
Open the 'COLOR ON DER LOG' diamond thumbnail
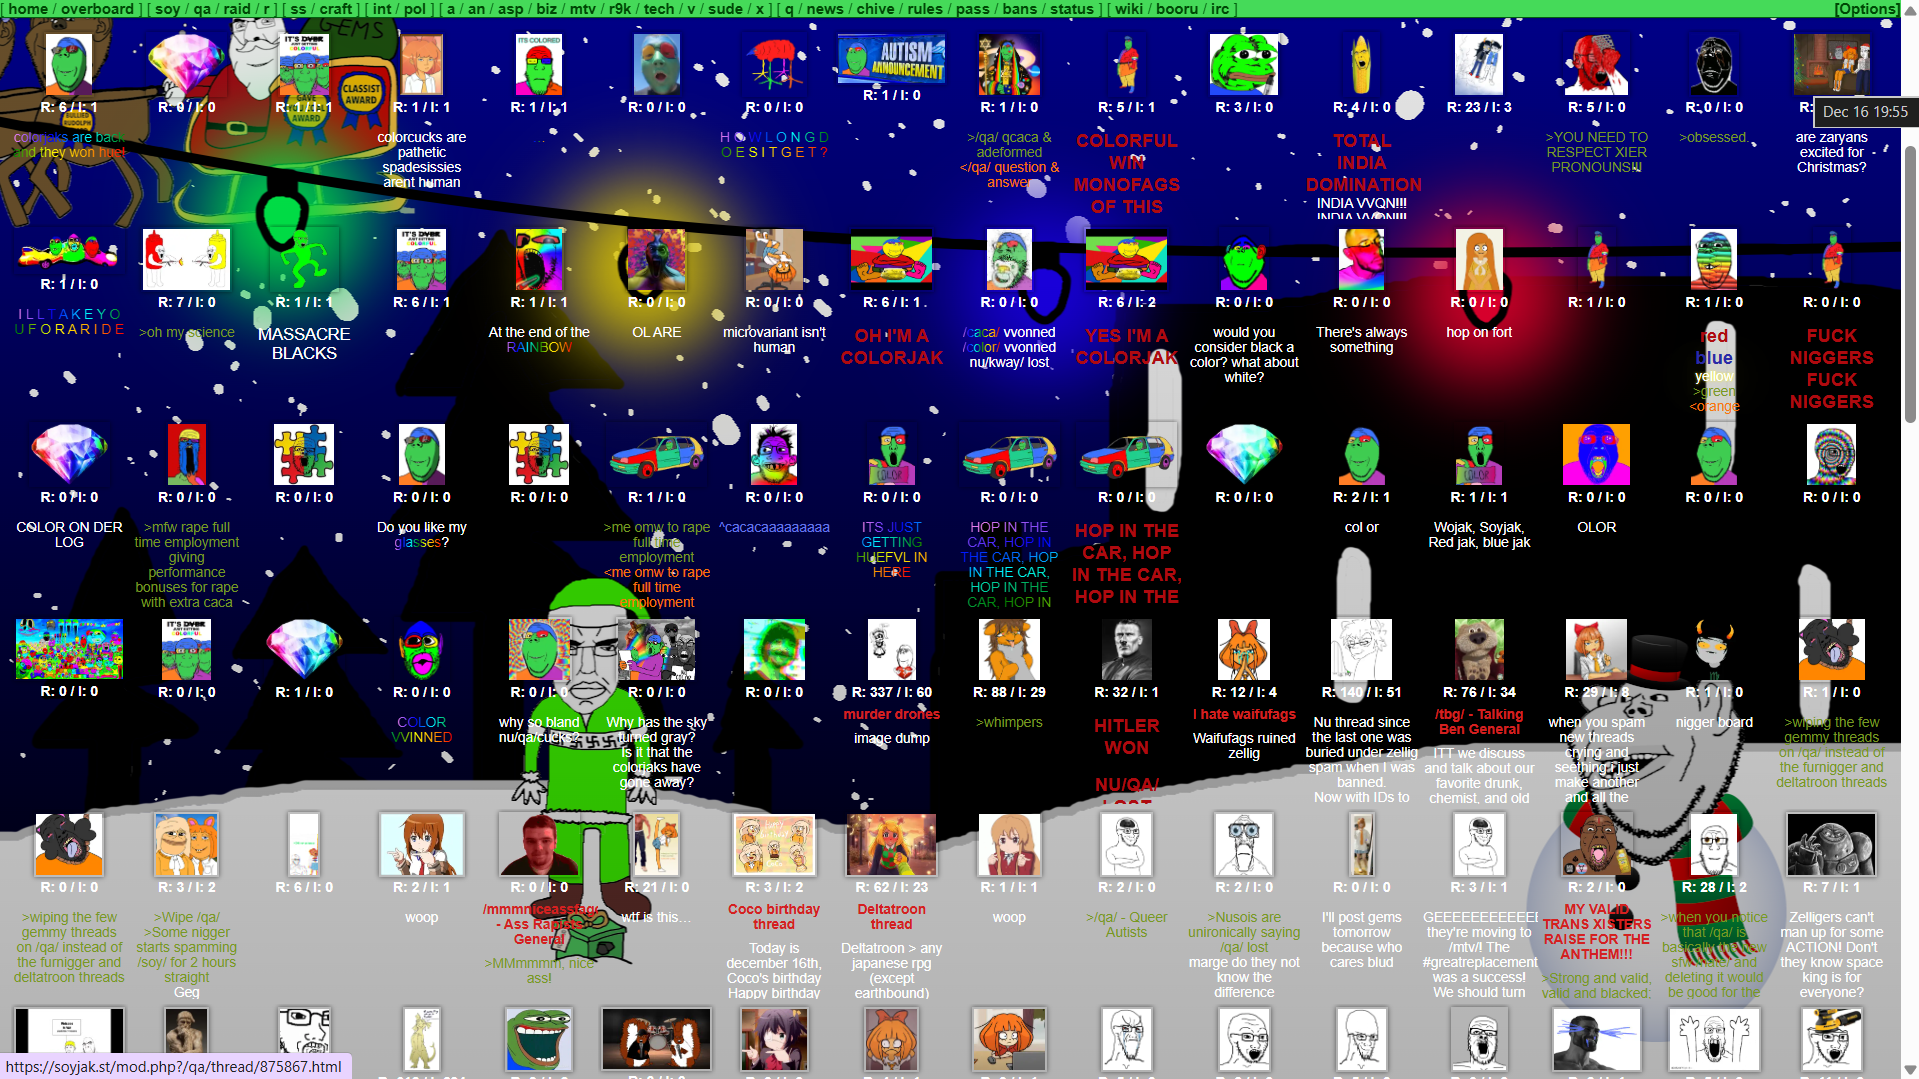click(69, 454)
